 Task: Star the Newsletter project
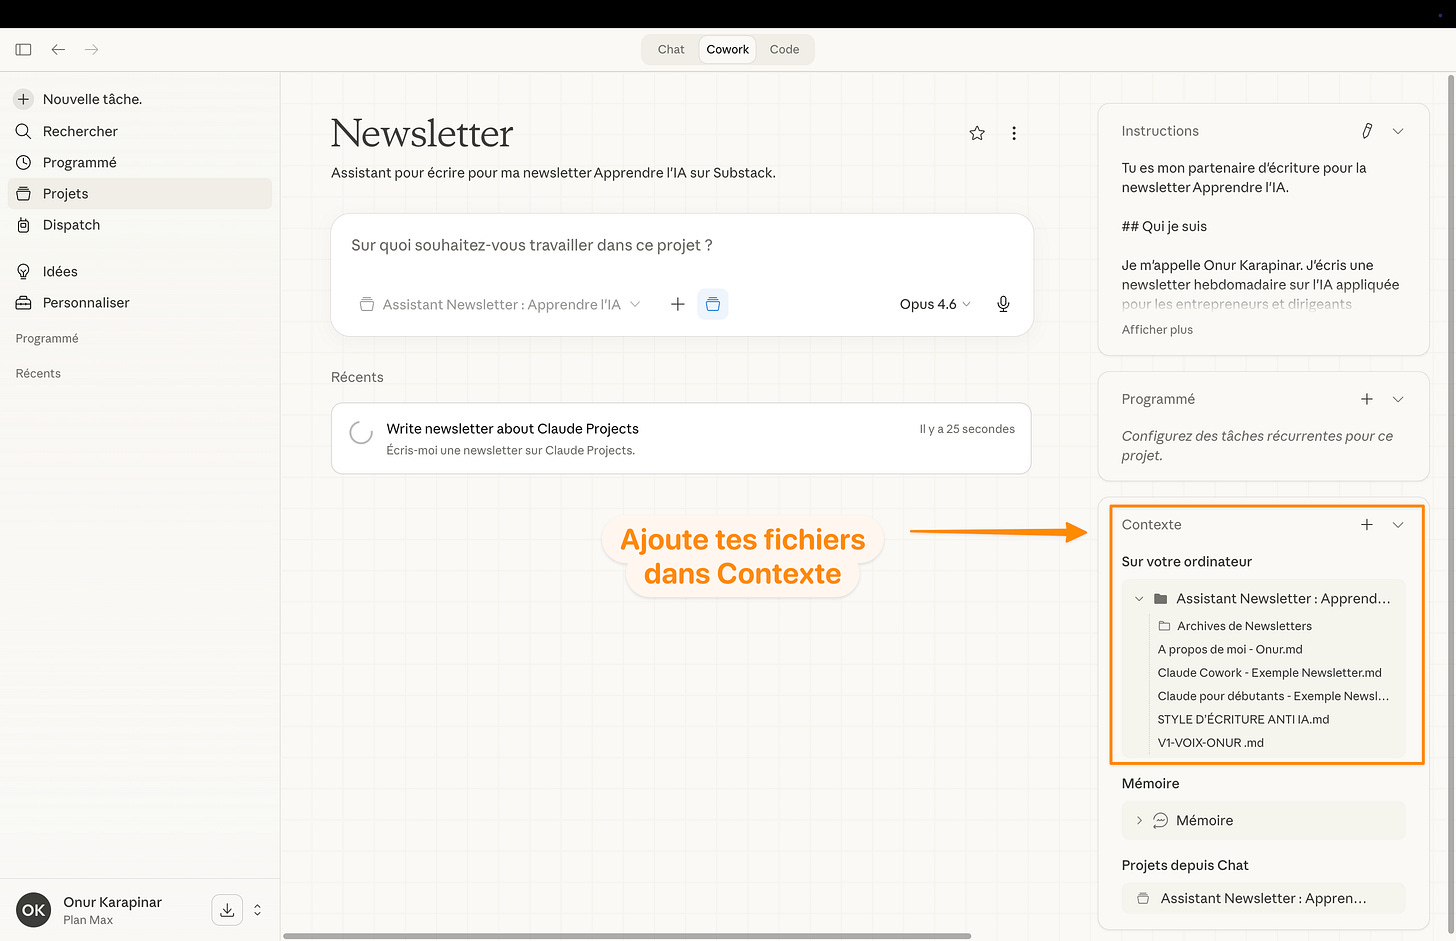[977, 133]
